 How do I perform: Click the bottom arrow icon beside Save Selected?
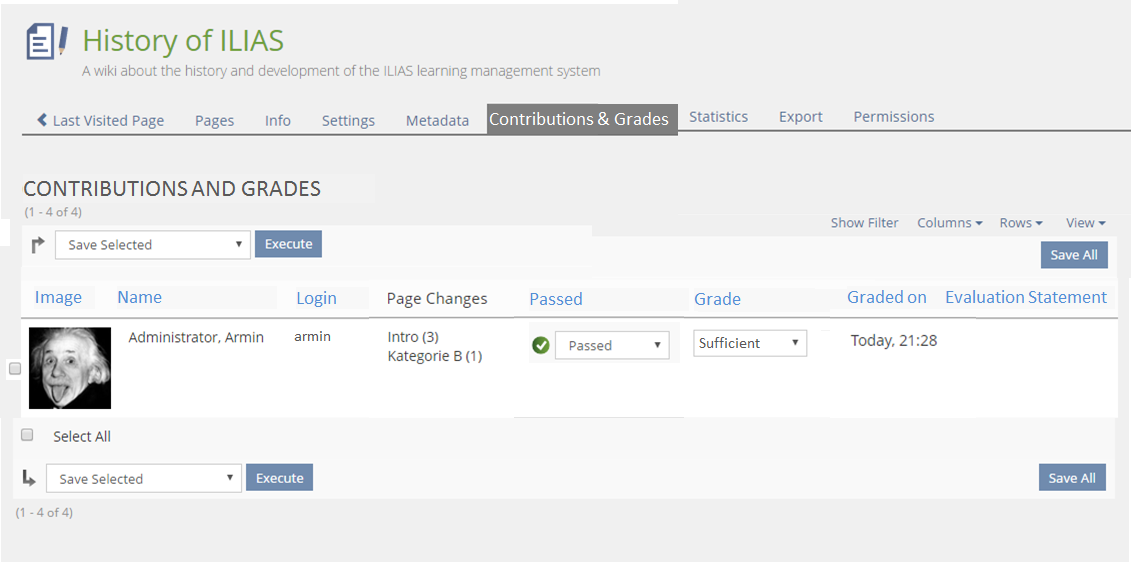(x=29, y=478)
